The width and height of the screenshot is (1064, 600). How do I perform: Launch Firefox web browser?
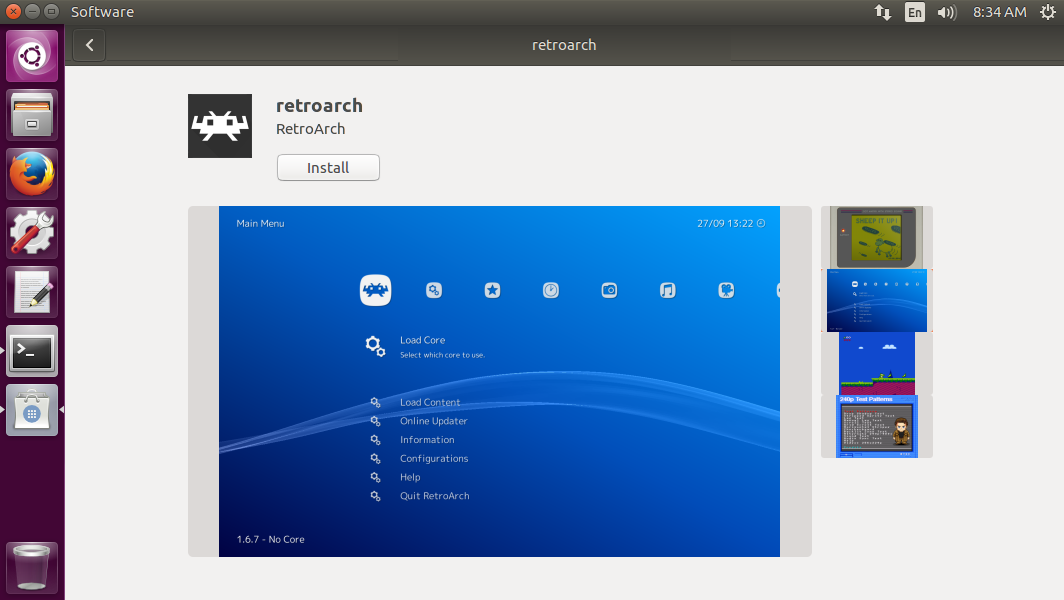pyautogui.click(x=32, y=174)
